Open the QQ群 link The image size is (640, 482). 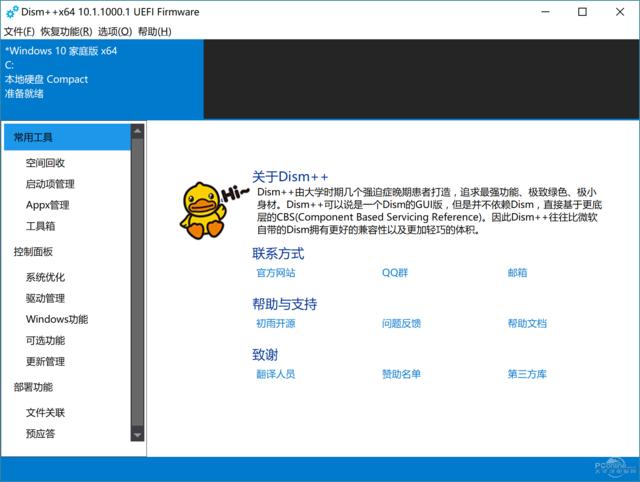tap(396, 272)
